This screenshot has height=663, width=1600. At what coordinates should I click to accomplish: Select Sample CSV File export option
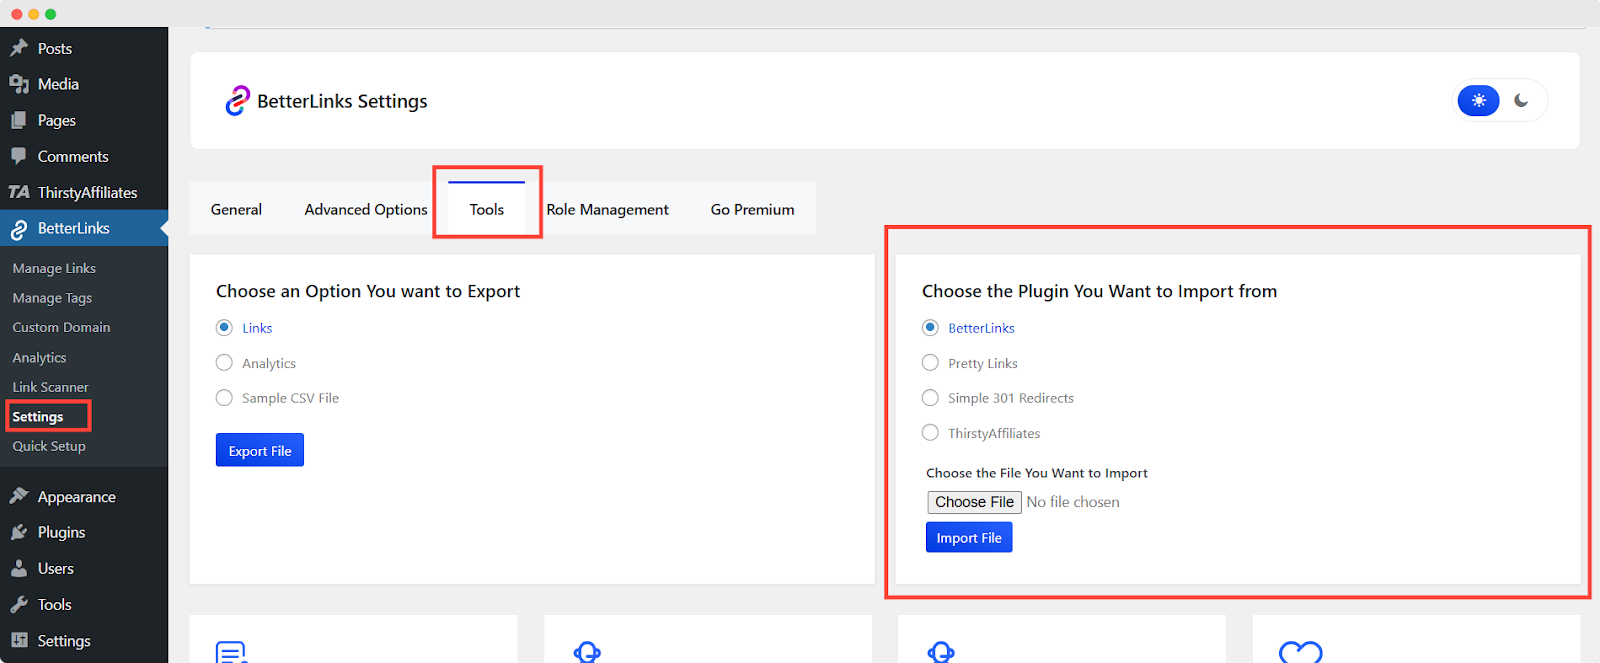point(225,398)
